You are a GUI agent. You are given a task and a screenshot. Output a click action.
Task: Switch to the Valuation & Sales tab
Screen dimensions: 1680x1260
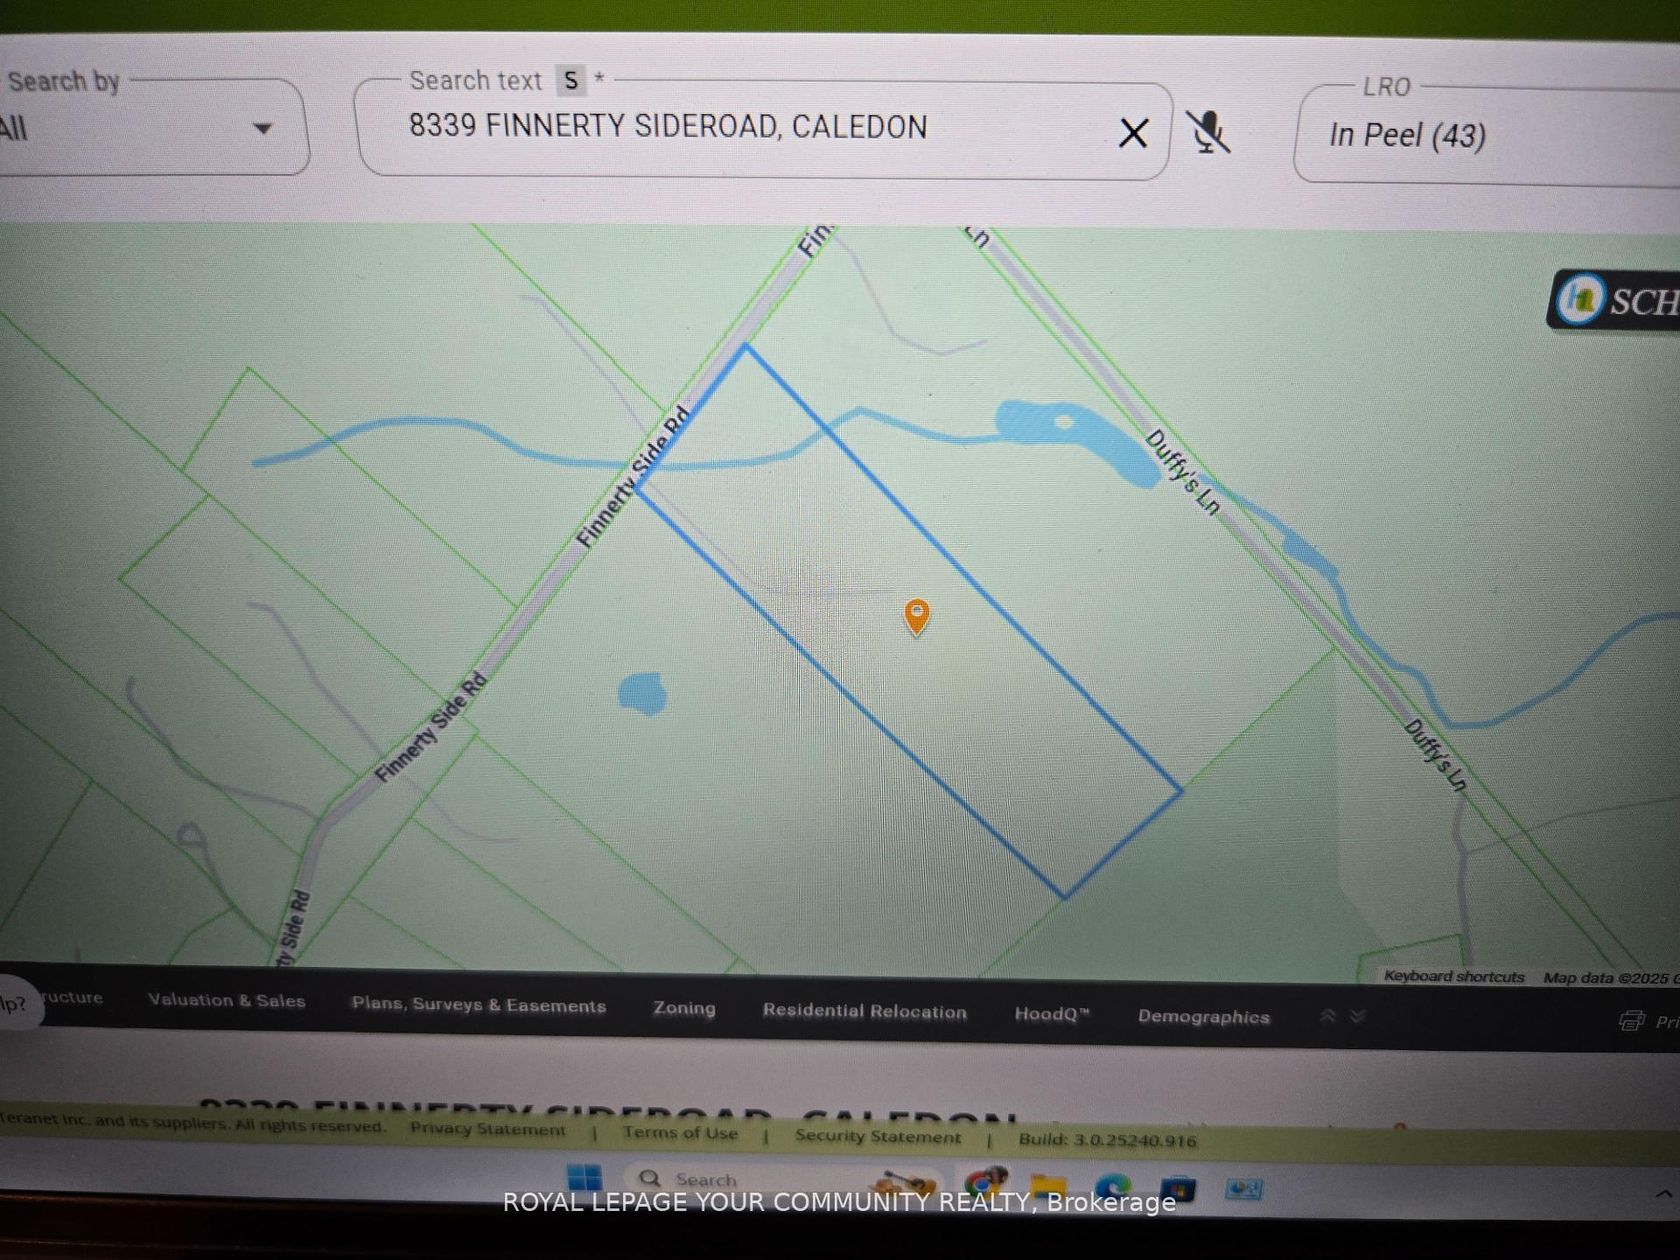pyautogui.click(x=226, y=1000)
